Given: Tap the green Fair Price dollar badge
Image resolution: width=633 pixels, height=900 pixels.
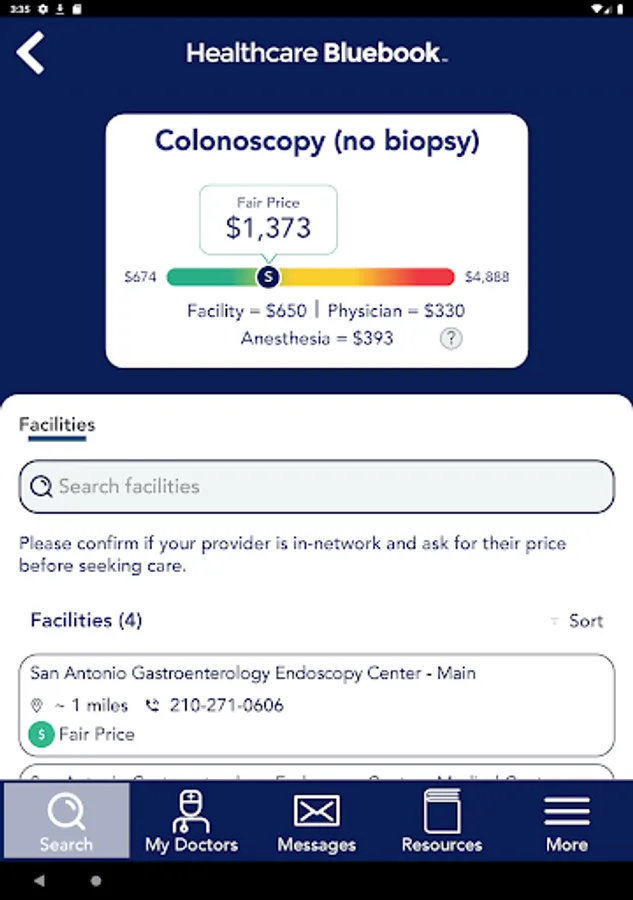Looking at the screenshot, I should (x=41, y=734).
